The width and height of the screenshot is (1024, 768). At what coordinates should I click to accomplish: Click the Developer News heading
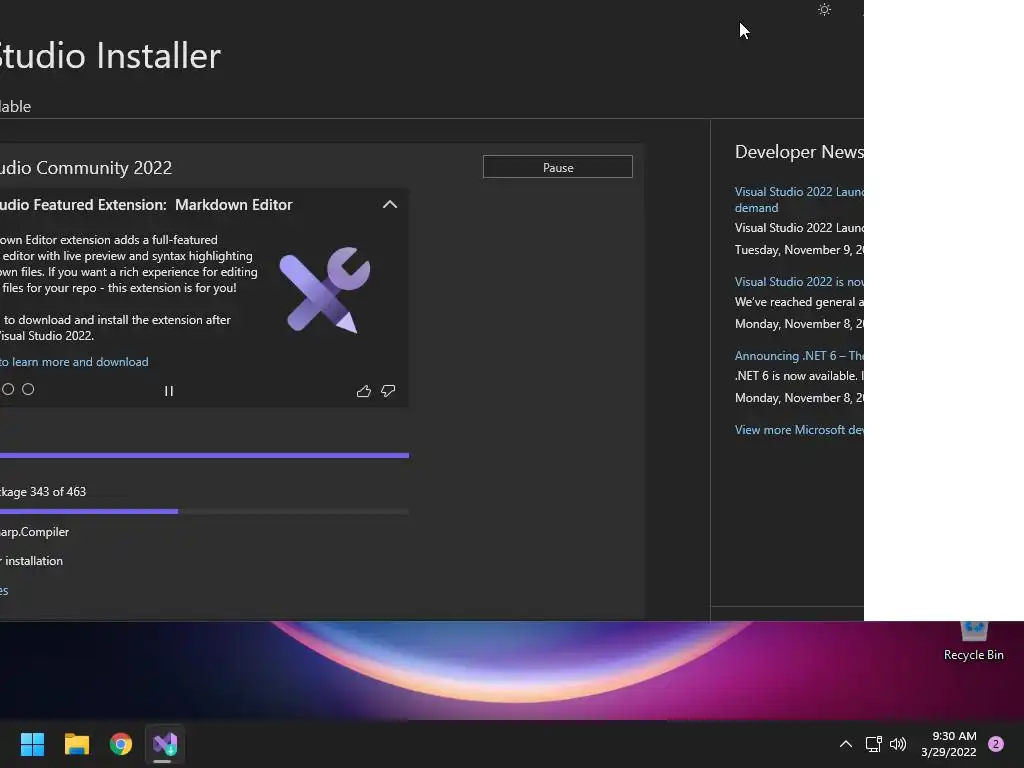(799, 152)
